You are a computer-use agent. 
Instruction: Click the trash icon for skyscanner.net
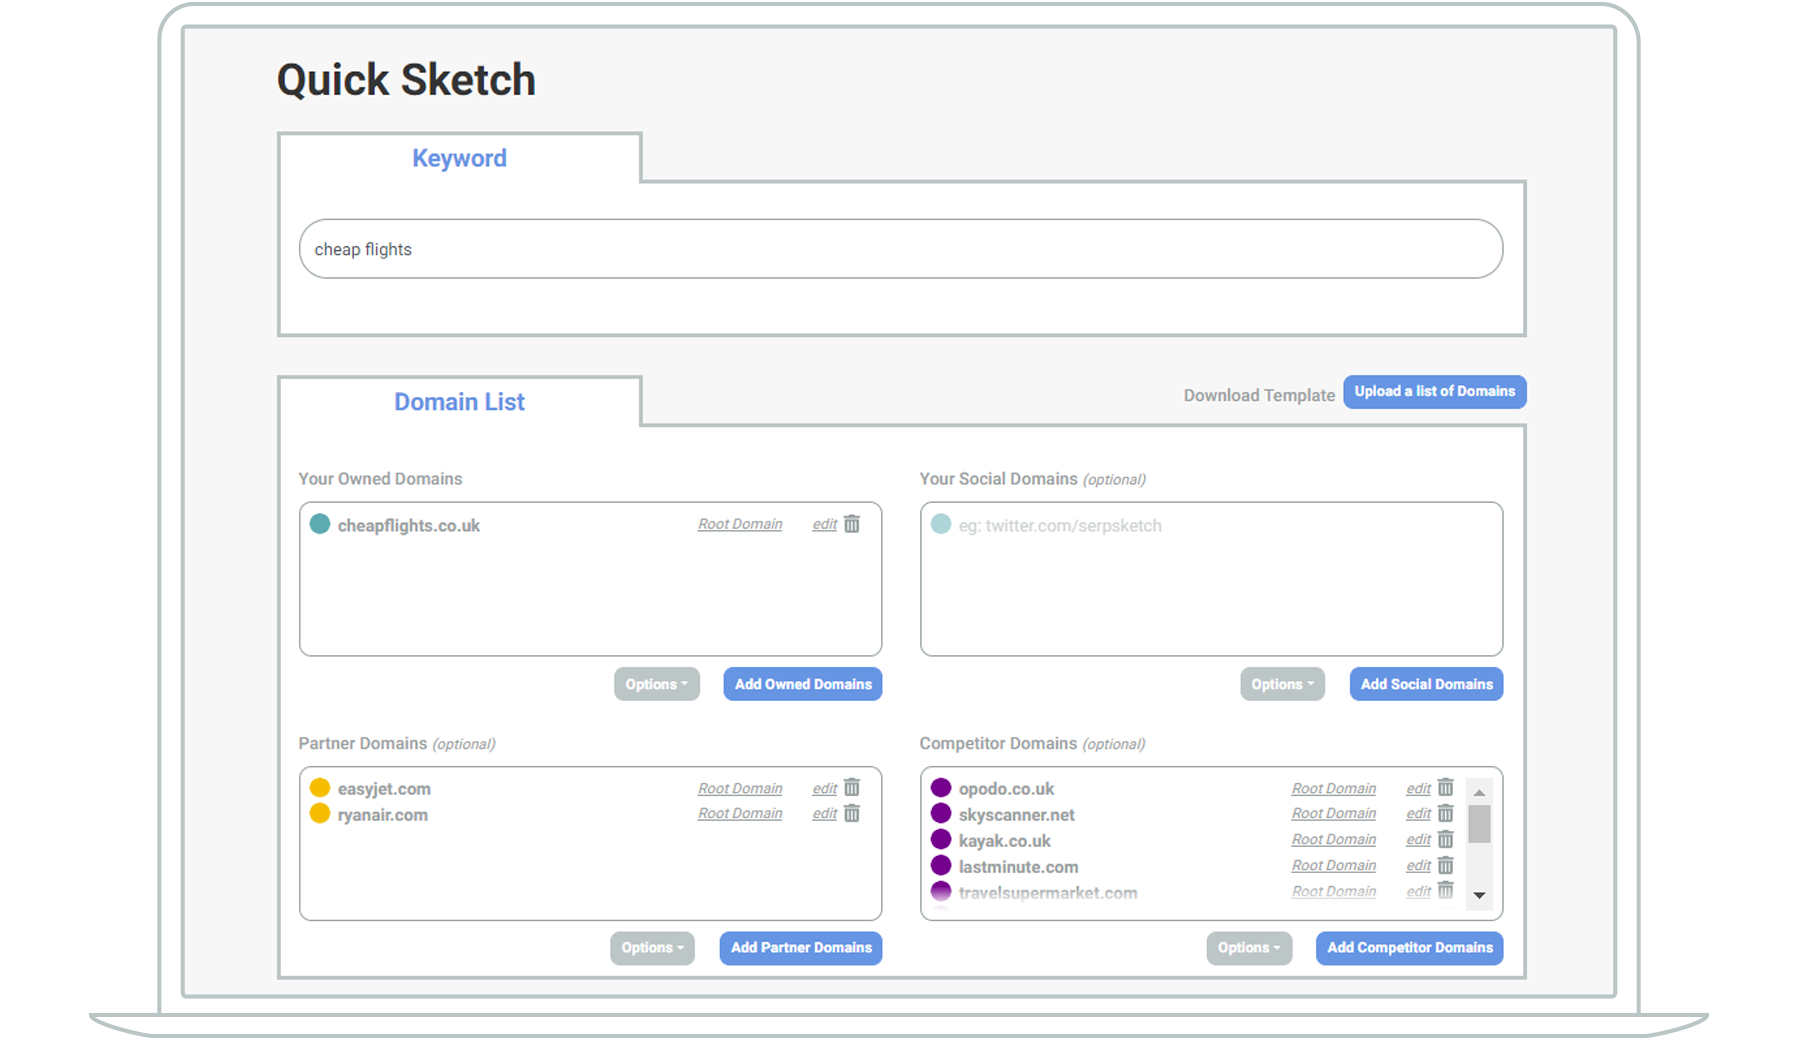point(1445,814)
